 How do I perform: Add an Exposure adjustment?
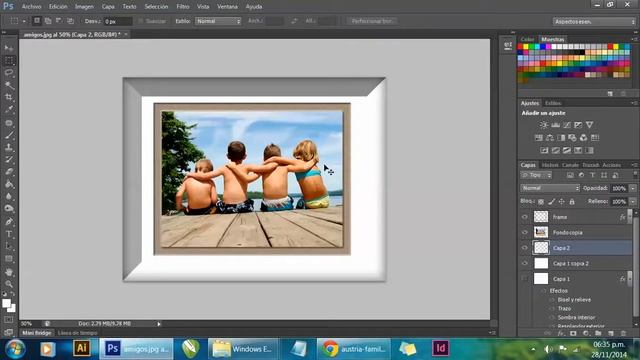click(578, 125)
